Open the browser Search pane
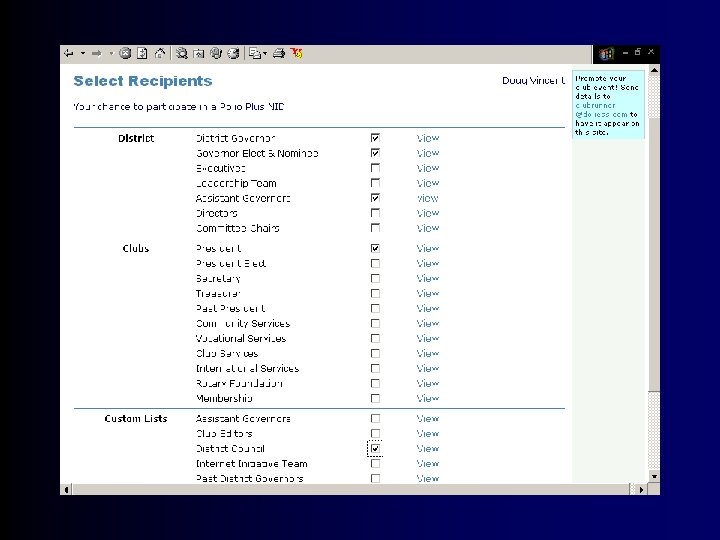Image resolution: width=720 pixels, height=540 pixels. tap(182, 54)
